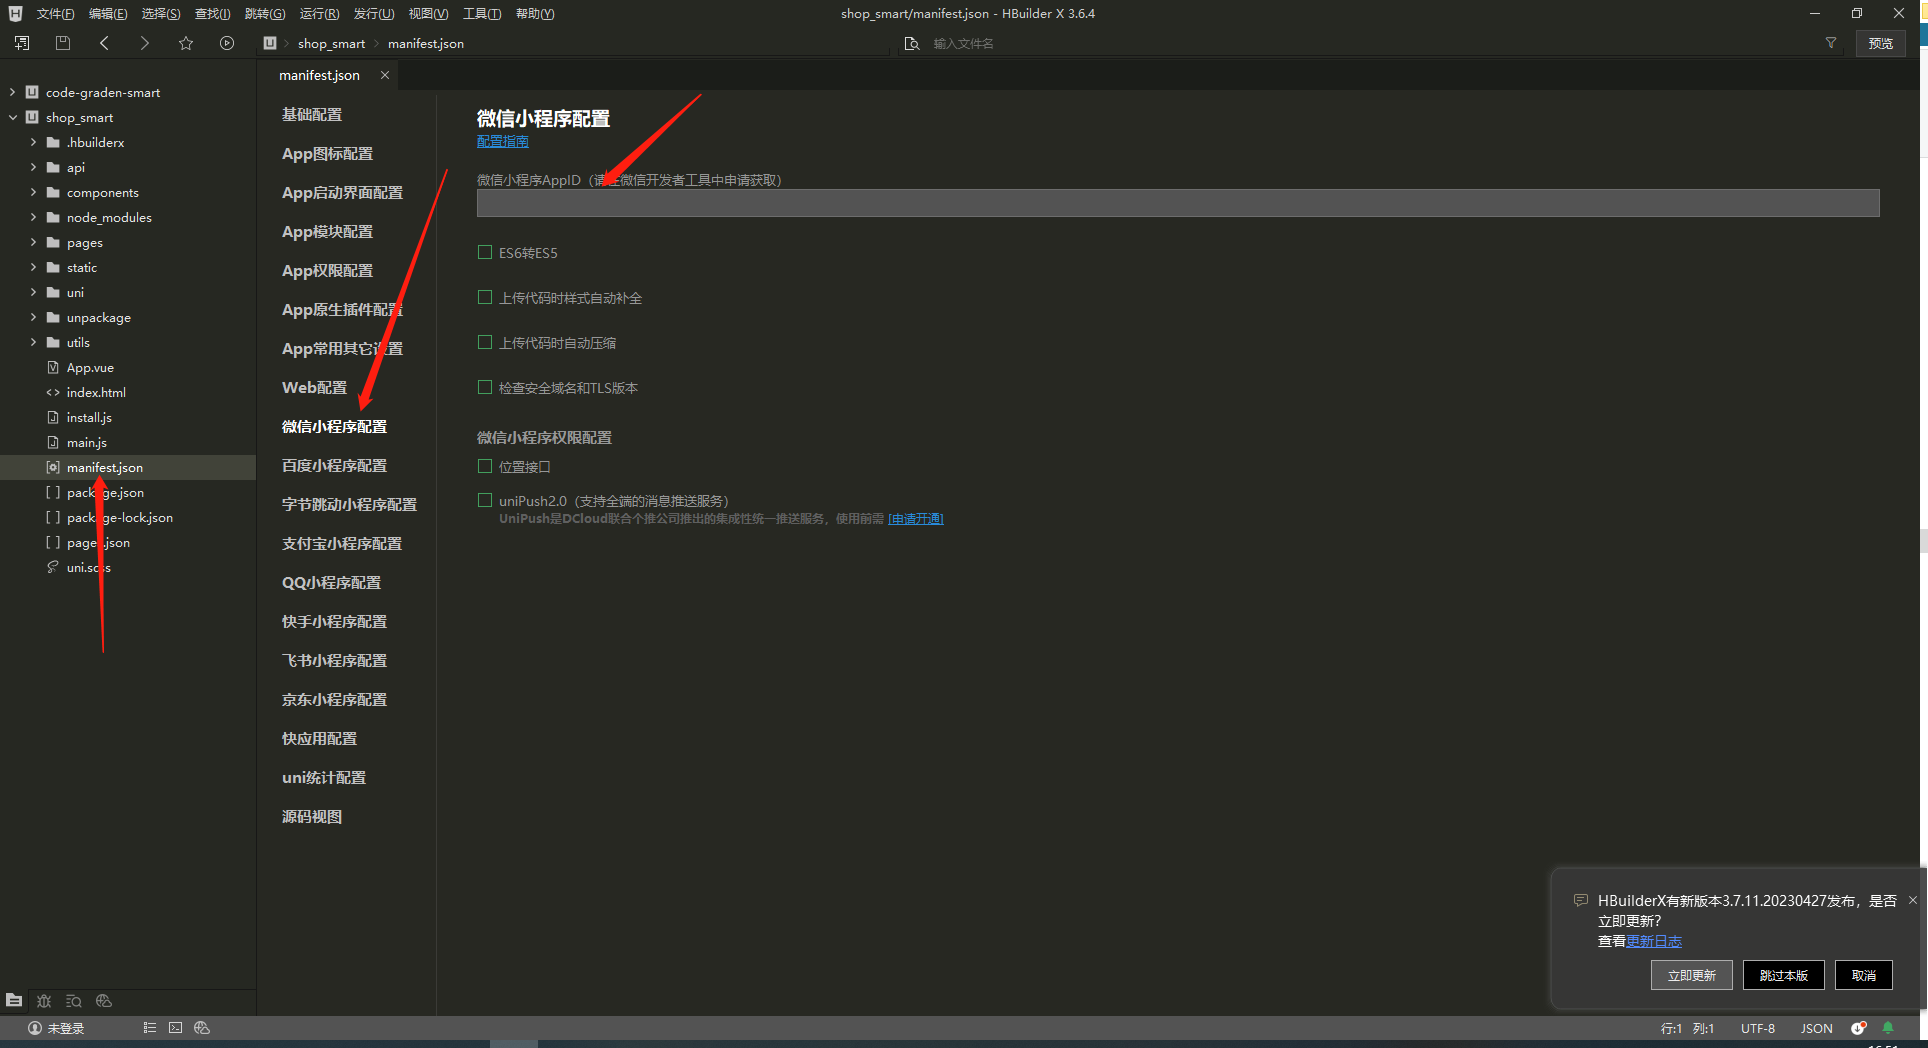Expand the pages folder in tree
Viewport: 1928px width, 1048px height.
tap(33, 243)
